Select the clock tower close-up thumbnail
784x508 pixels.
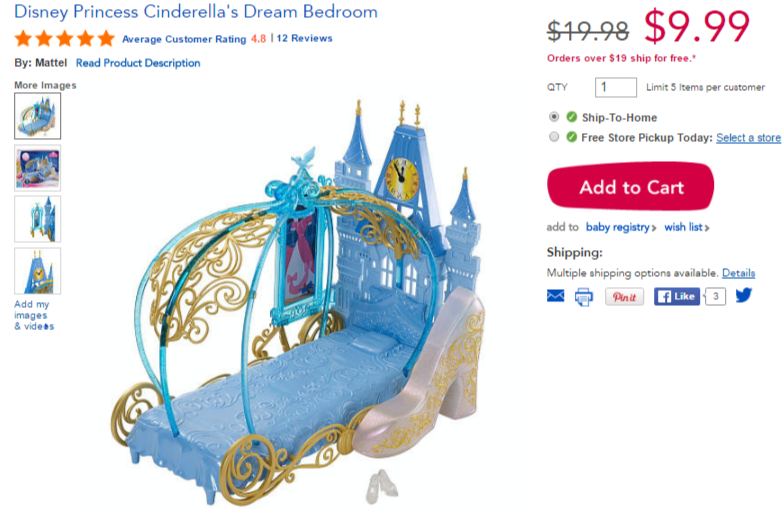tap(38, 271)
